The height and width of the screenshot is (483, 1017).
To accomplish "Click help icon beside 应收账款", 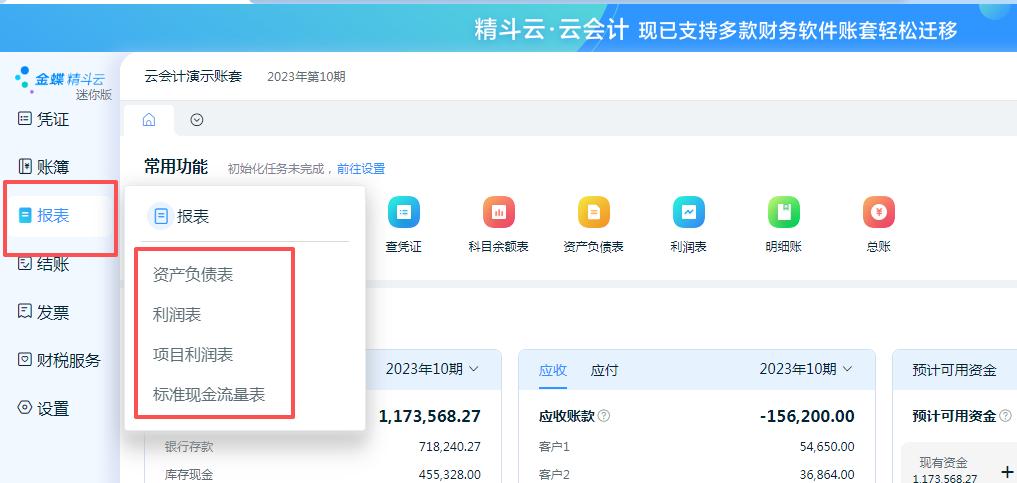I will click(x=604, y=417).
